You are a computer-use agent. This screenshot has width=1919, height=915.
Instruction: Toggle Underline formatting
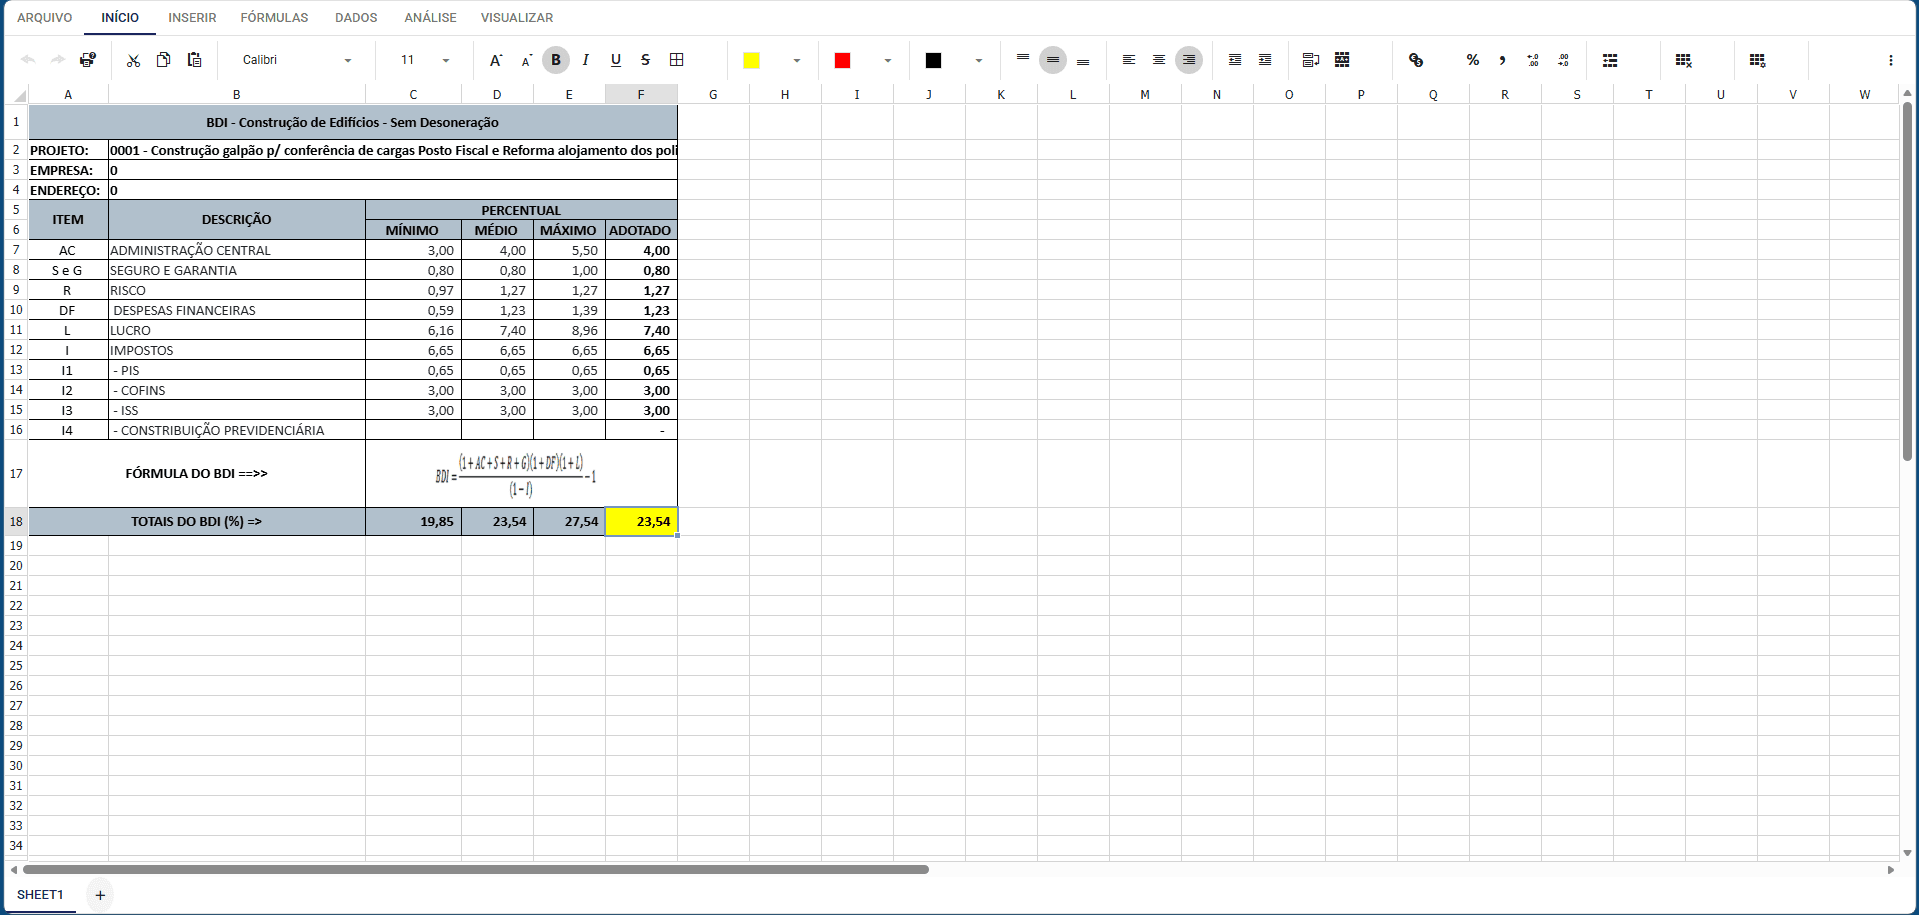616,60
